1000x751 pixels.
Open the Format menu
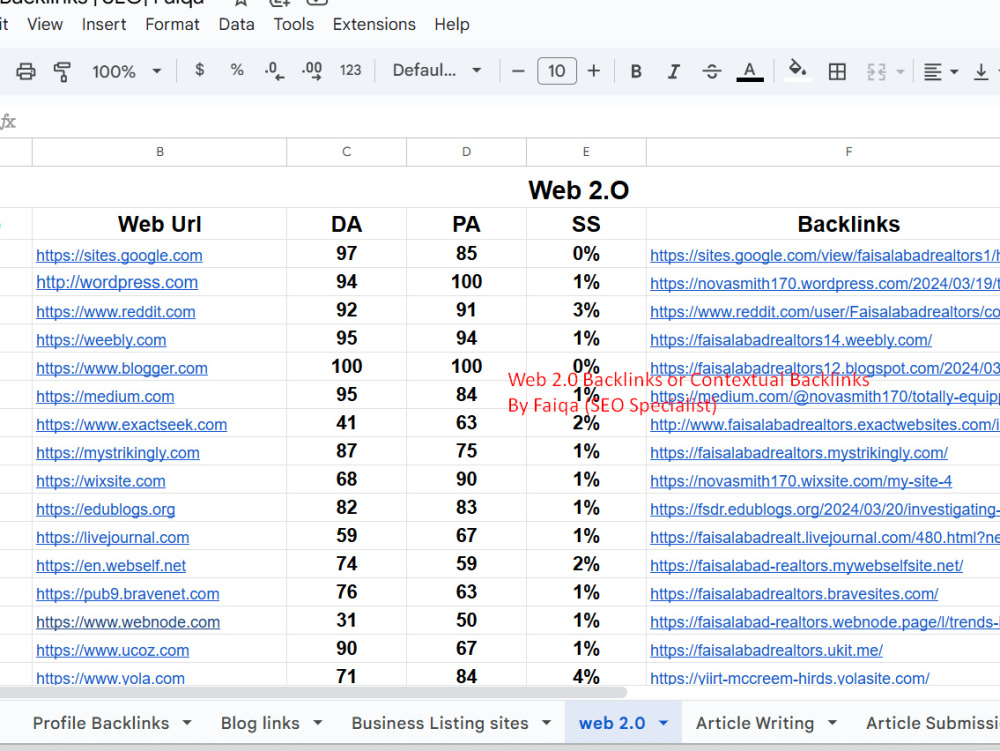(x=172, y=24)
